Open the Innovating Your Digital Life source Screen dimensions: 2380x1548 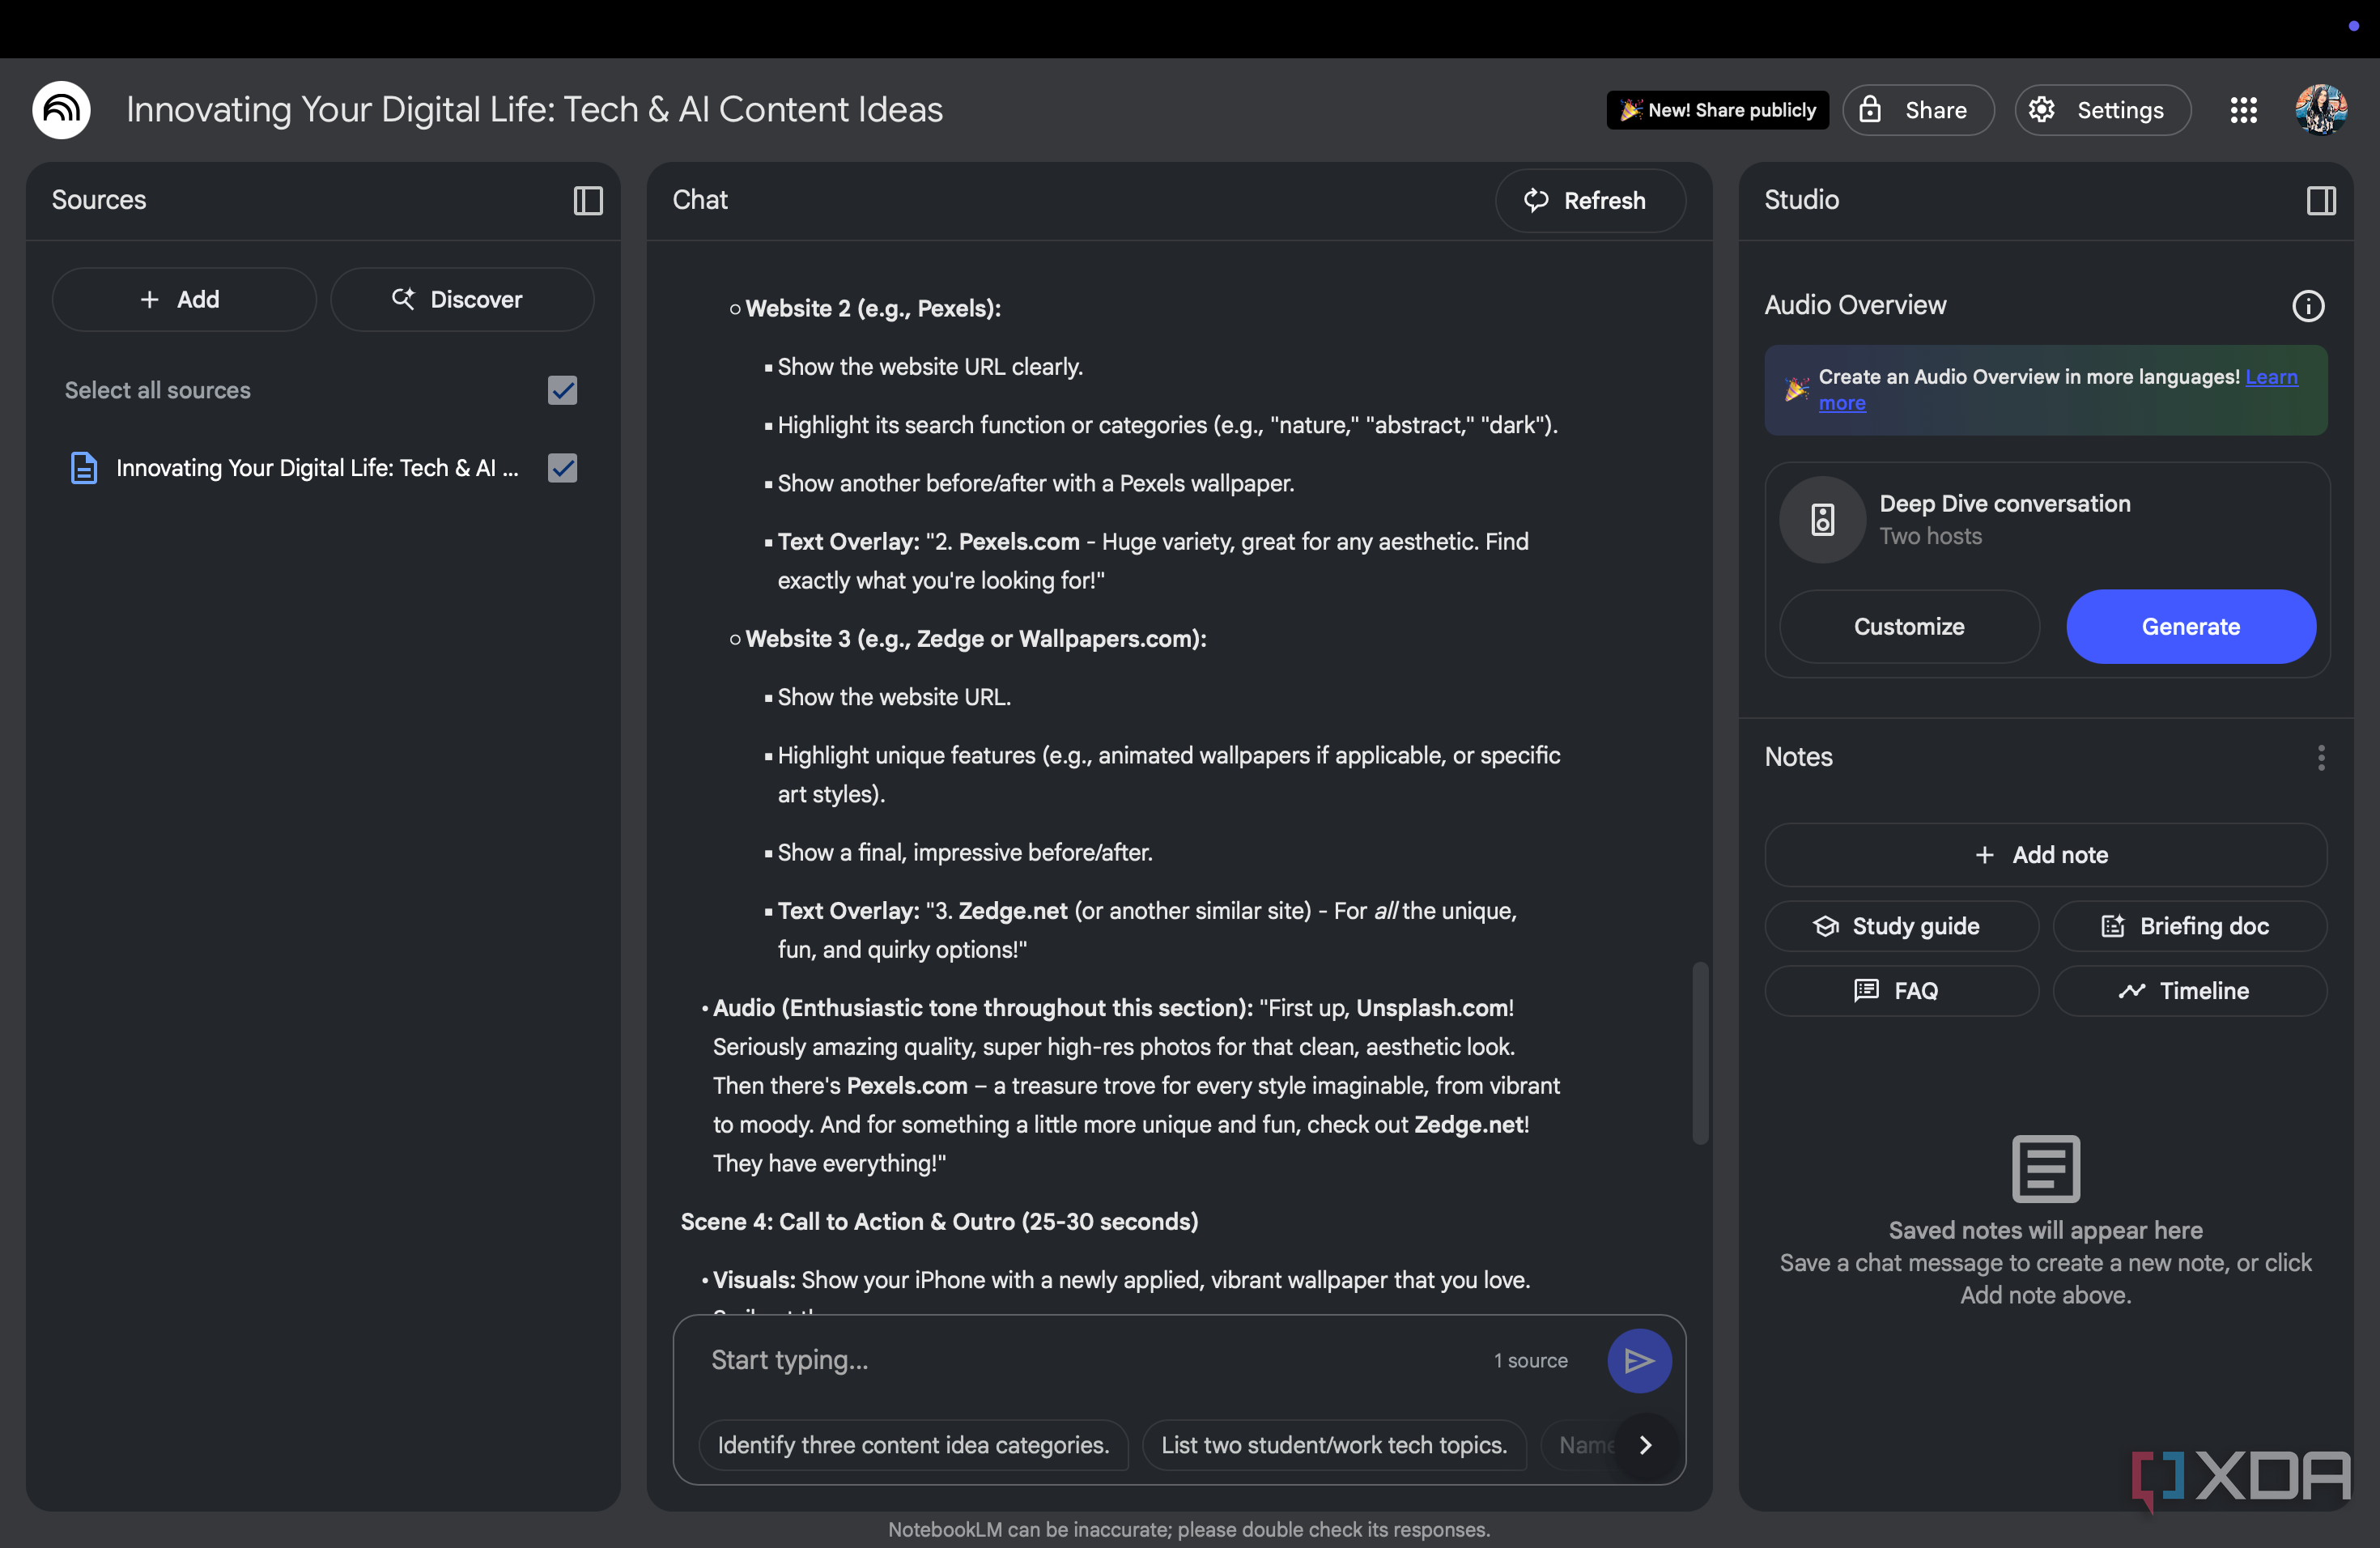tap(318, 468)
